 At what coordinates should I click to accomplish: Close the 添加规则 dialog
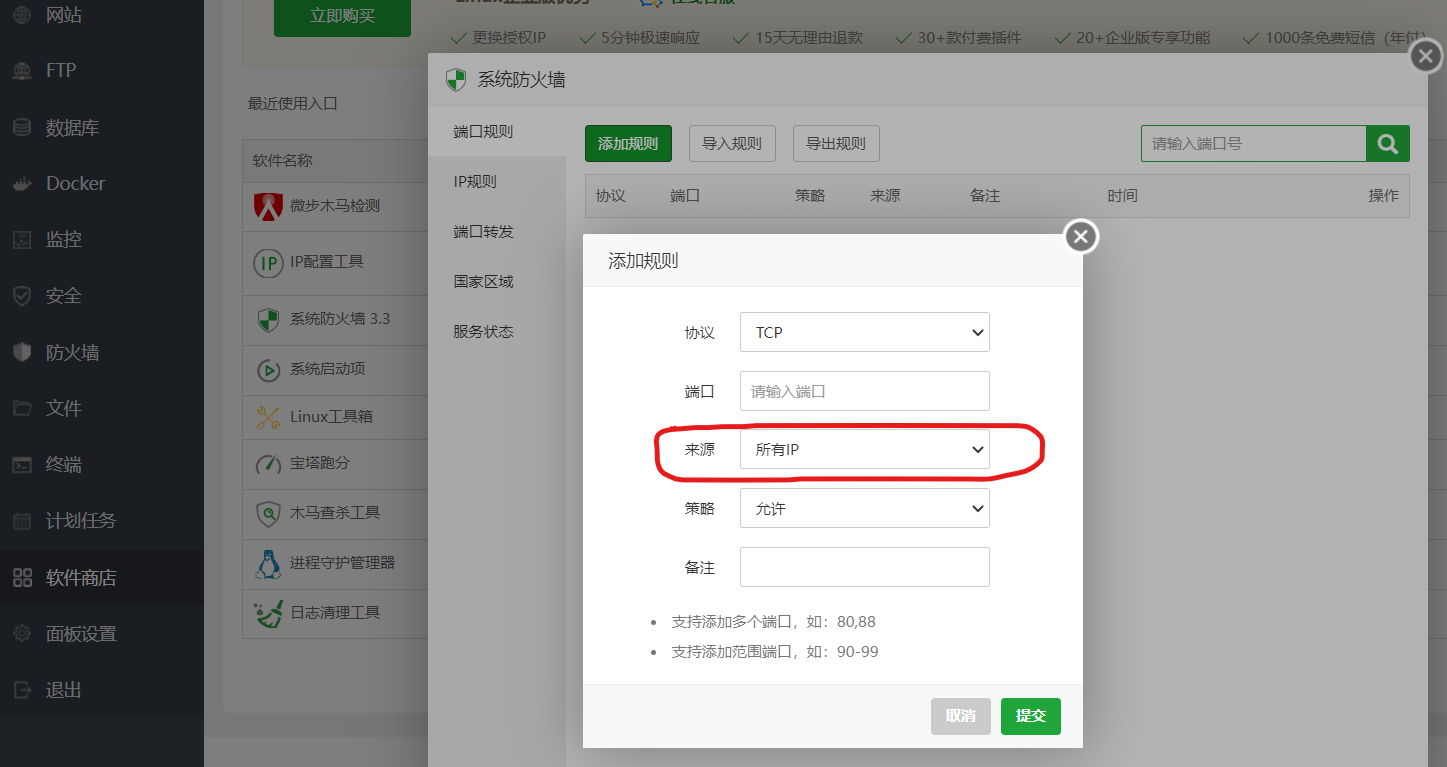[1080, 237]
